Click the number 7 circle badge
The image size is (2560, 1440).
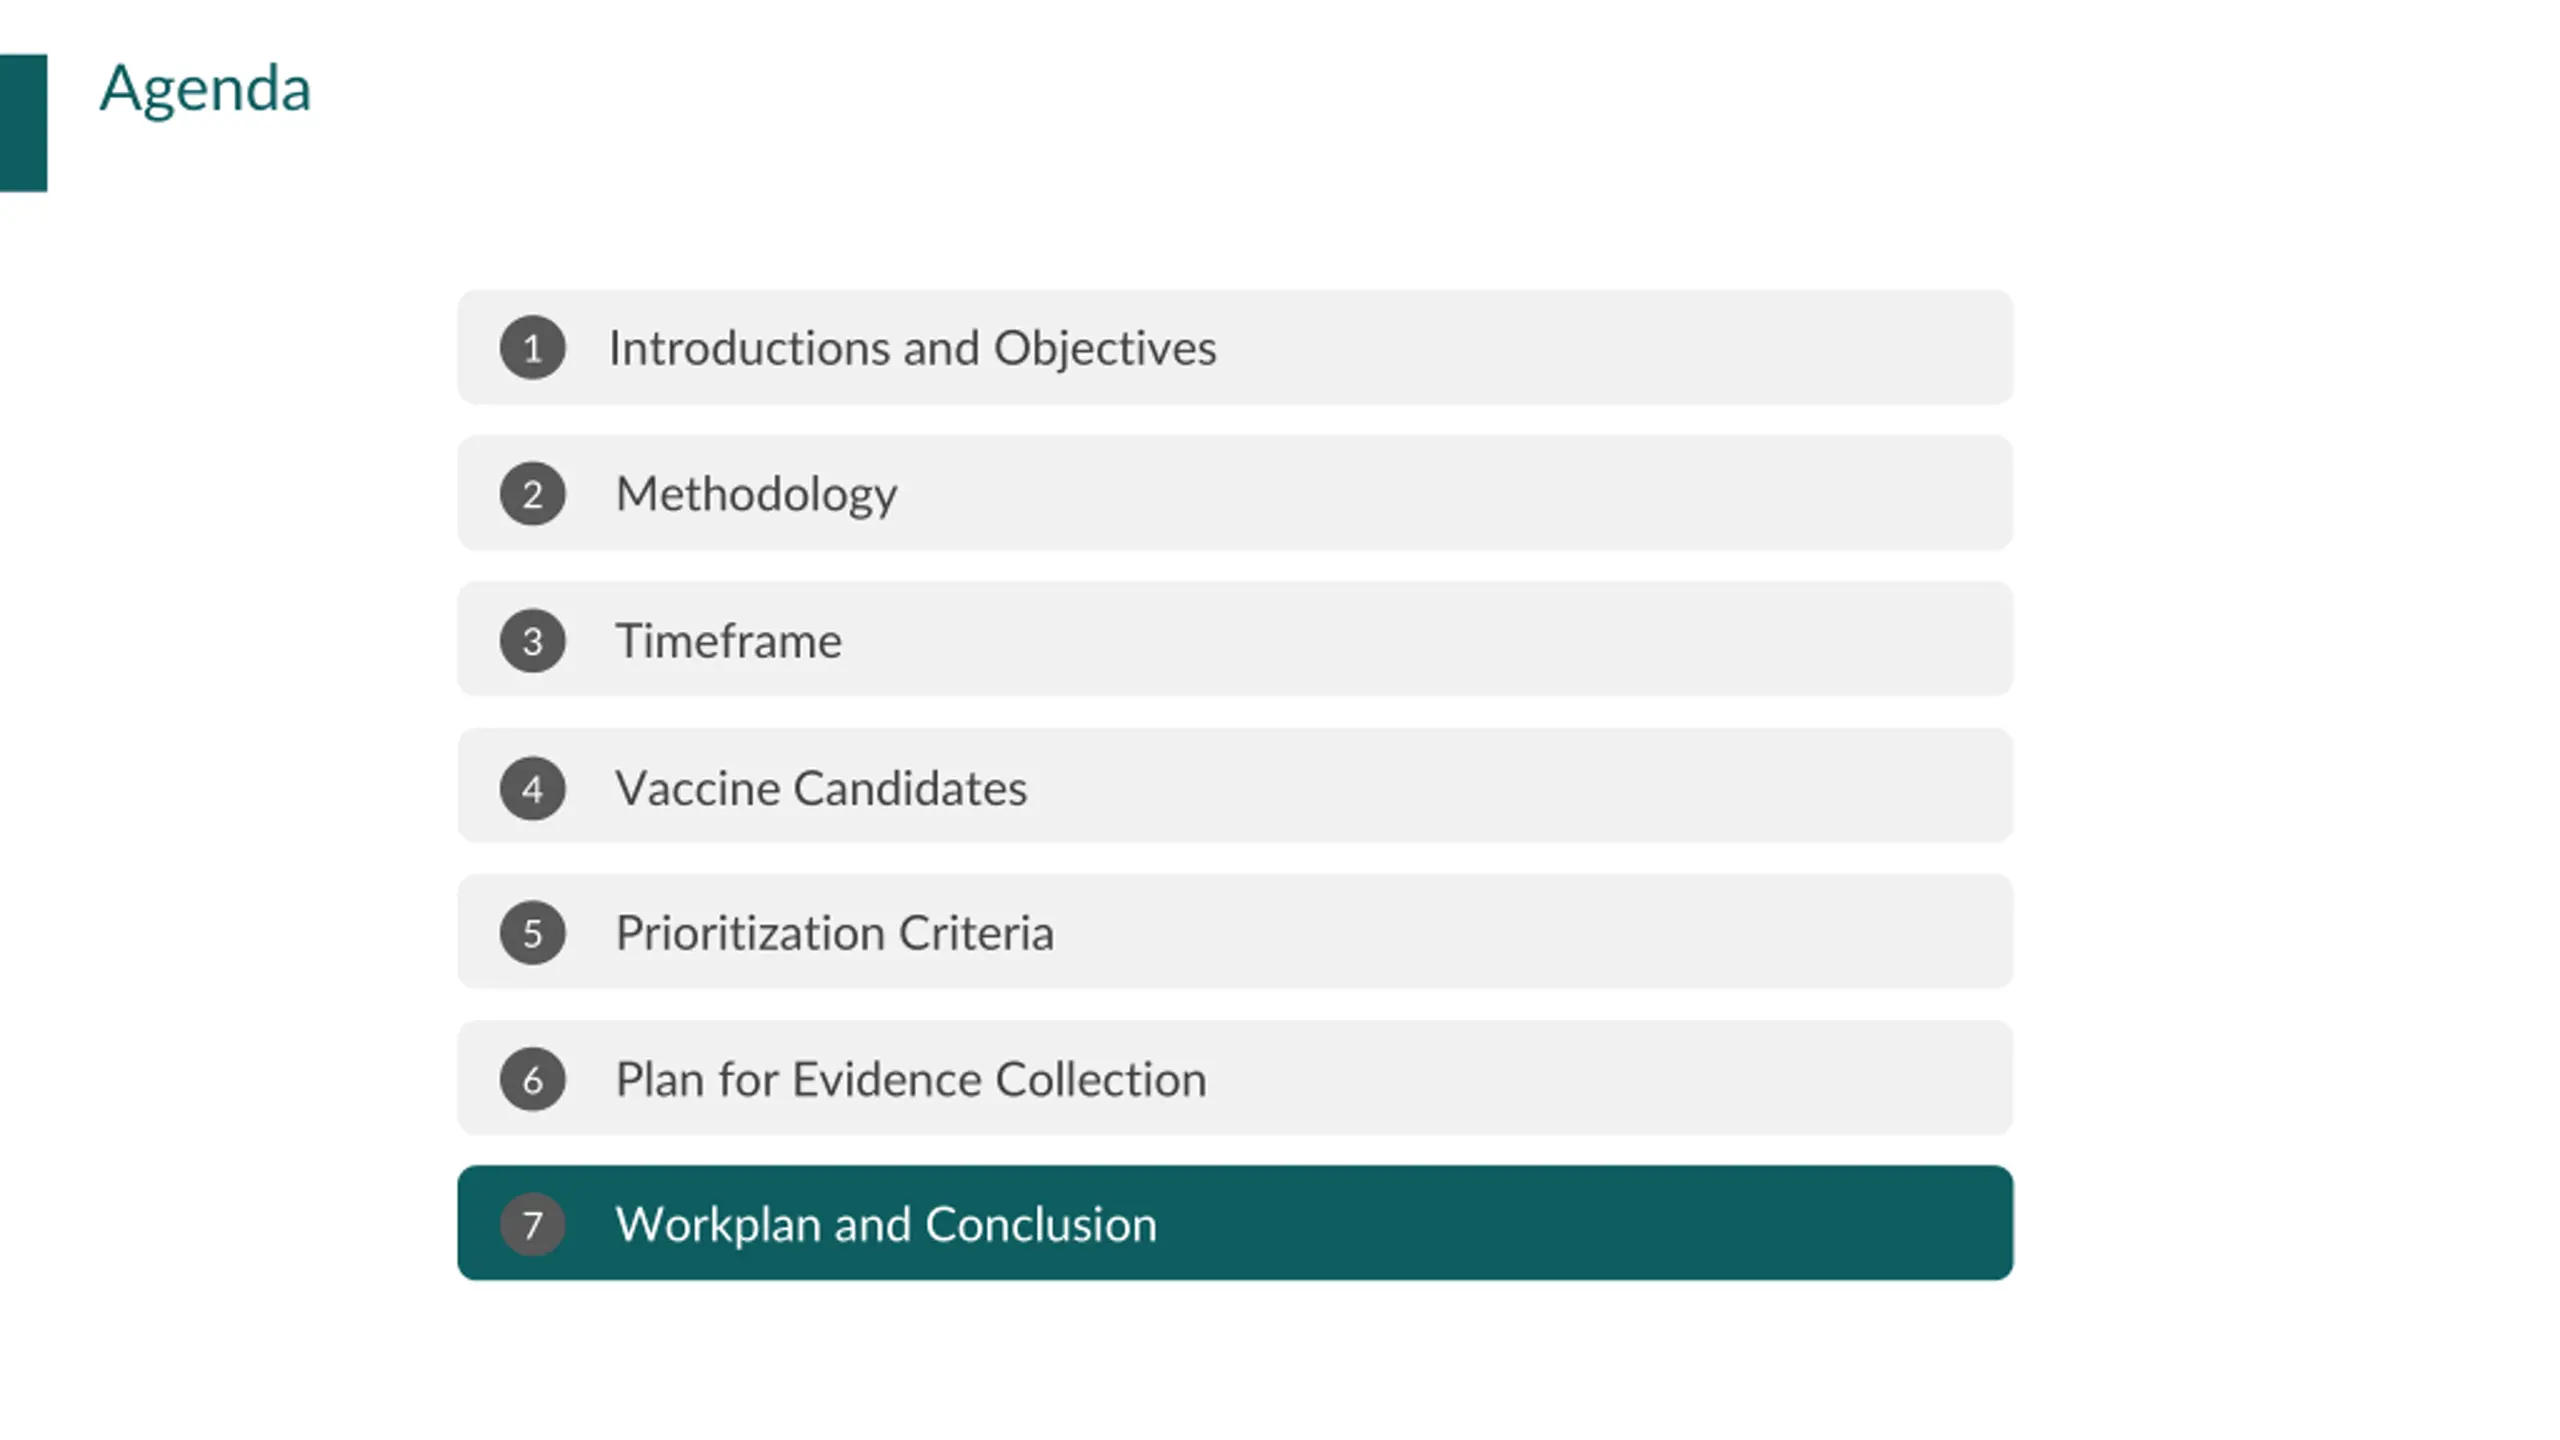click(x=532, y=1225)
